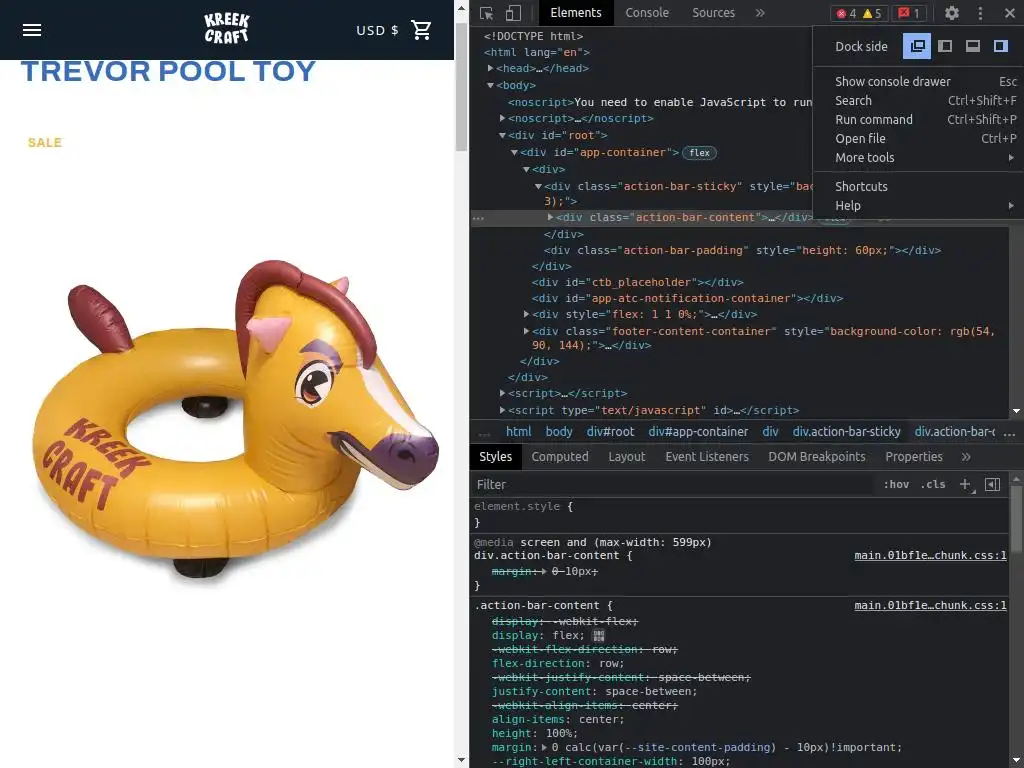Select the ctb_placeholder div row
Image resolution: width=1024 pixels, height=768 pixels.
click(637, 282)
